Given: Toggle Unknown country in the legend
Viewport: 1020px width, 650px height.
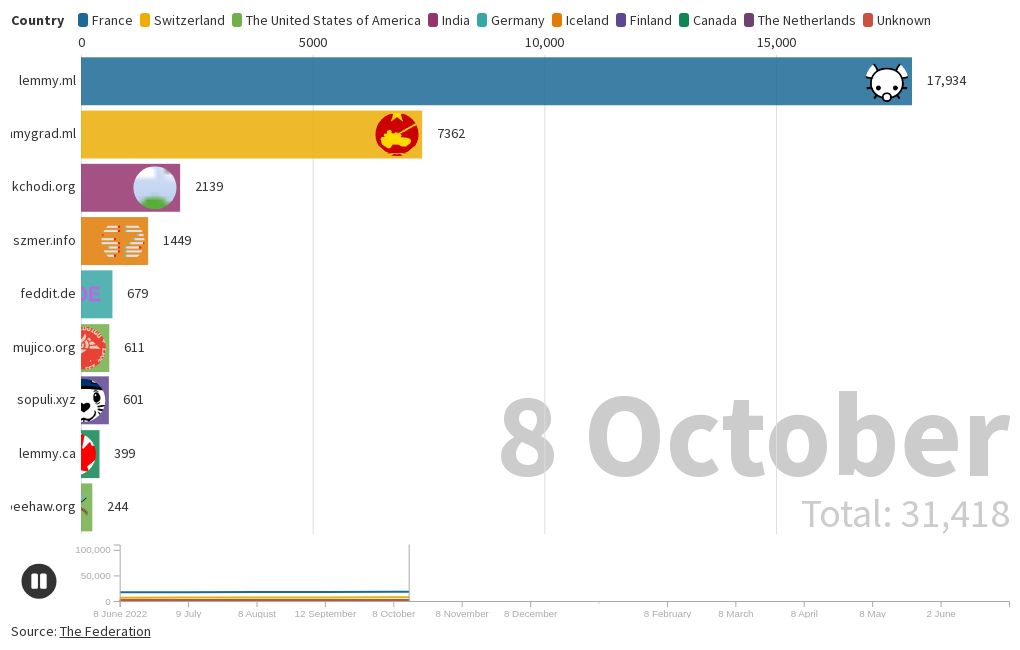Looking at the screenshot, I should tap(895, 20).
